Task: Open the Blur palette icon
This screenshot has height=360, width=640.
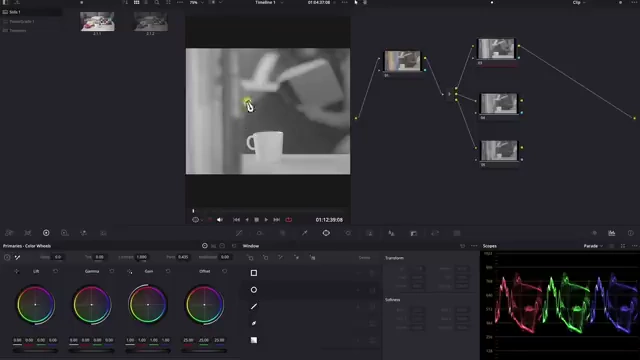Action: [x=391, y=233]
